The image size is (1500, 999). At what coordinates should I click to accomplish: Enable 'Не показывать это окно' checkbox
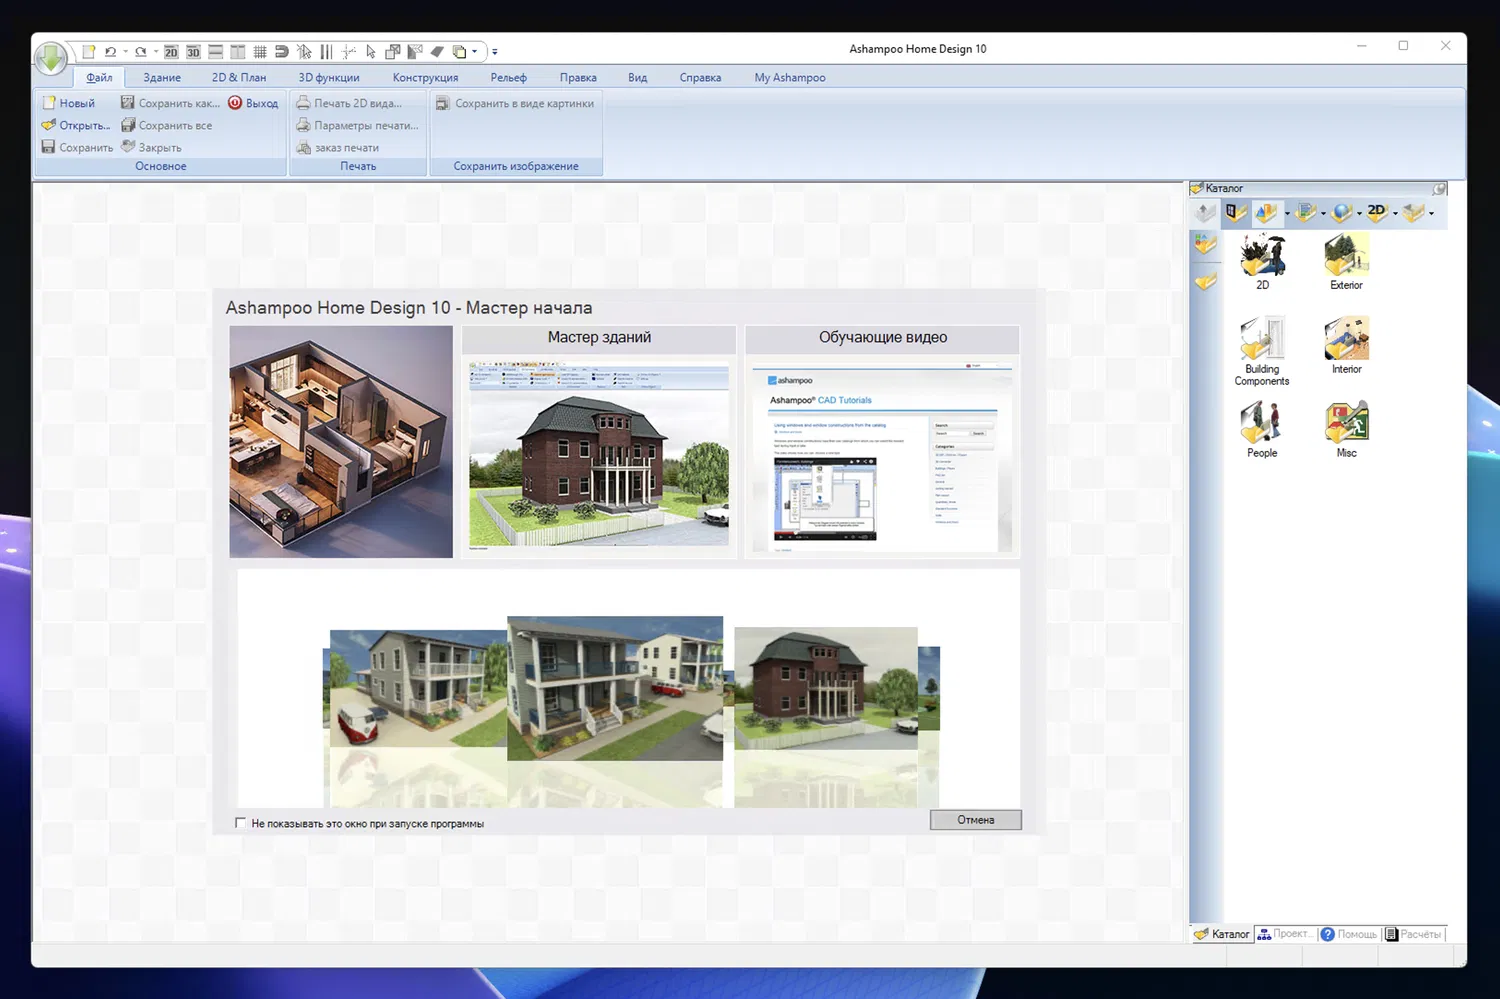(240, 823)
